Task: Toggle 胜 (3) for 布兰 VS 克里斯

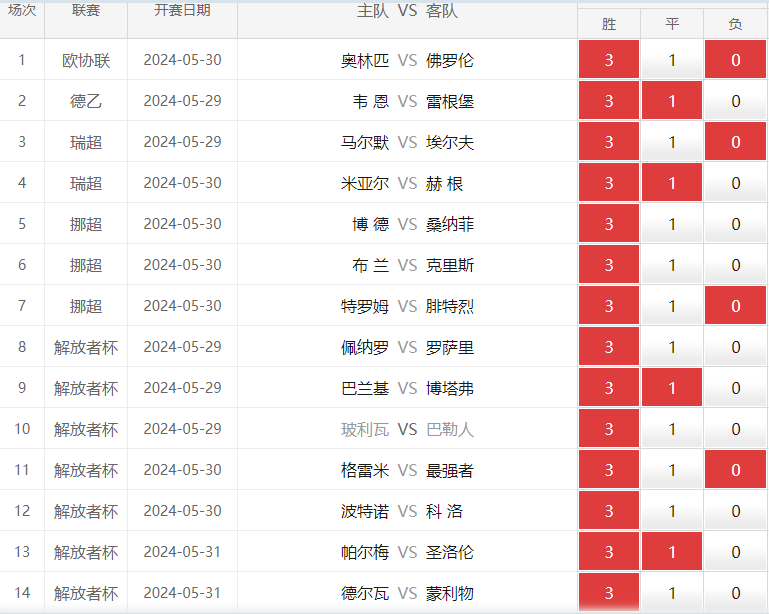Action: pos(609,265)
